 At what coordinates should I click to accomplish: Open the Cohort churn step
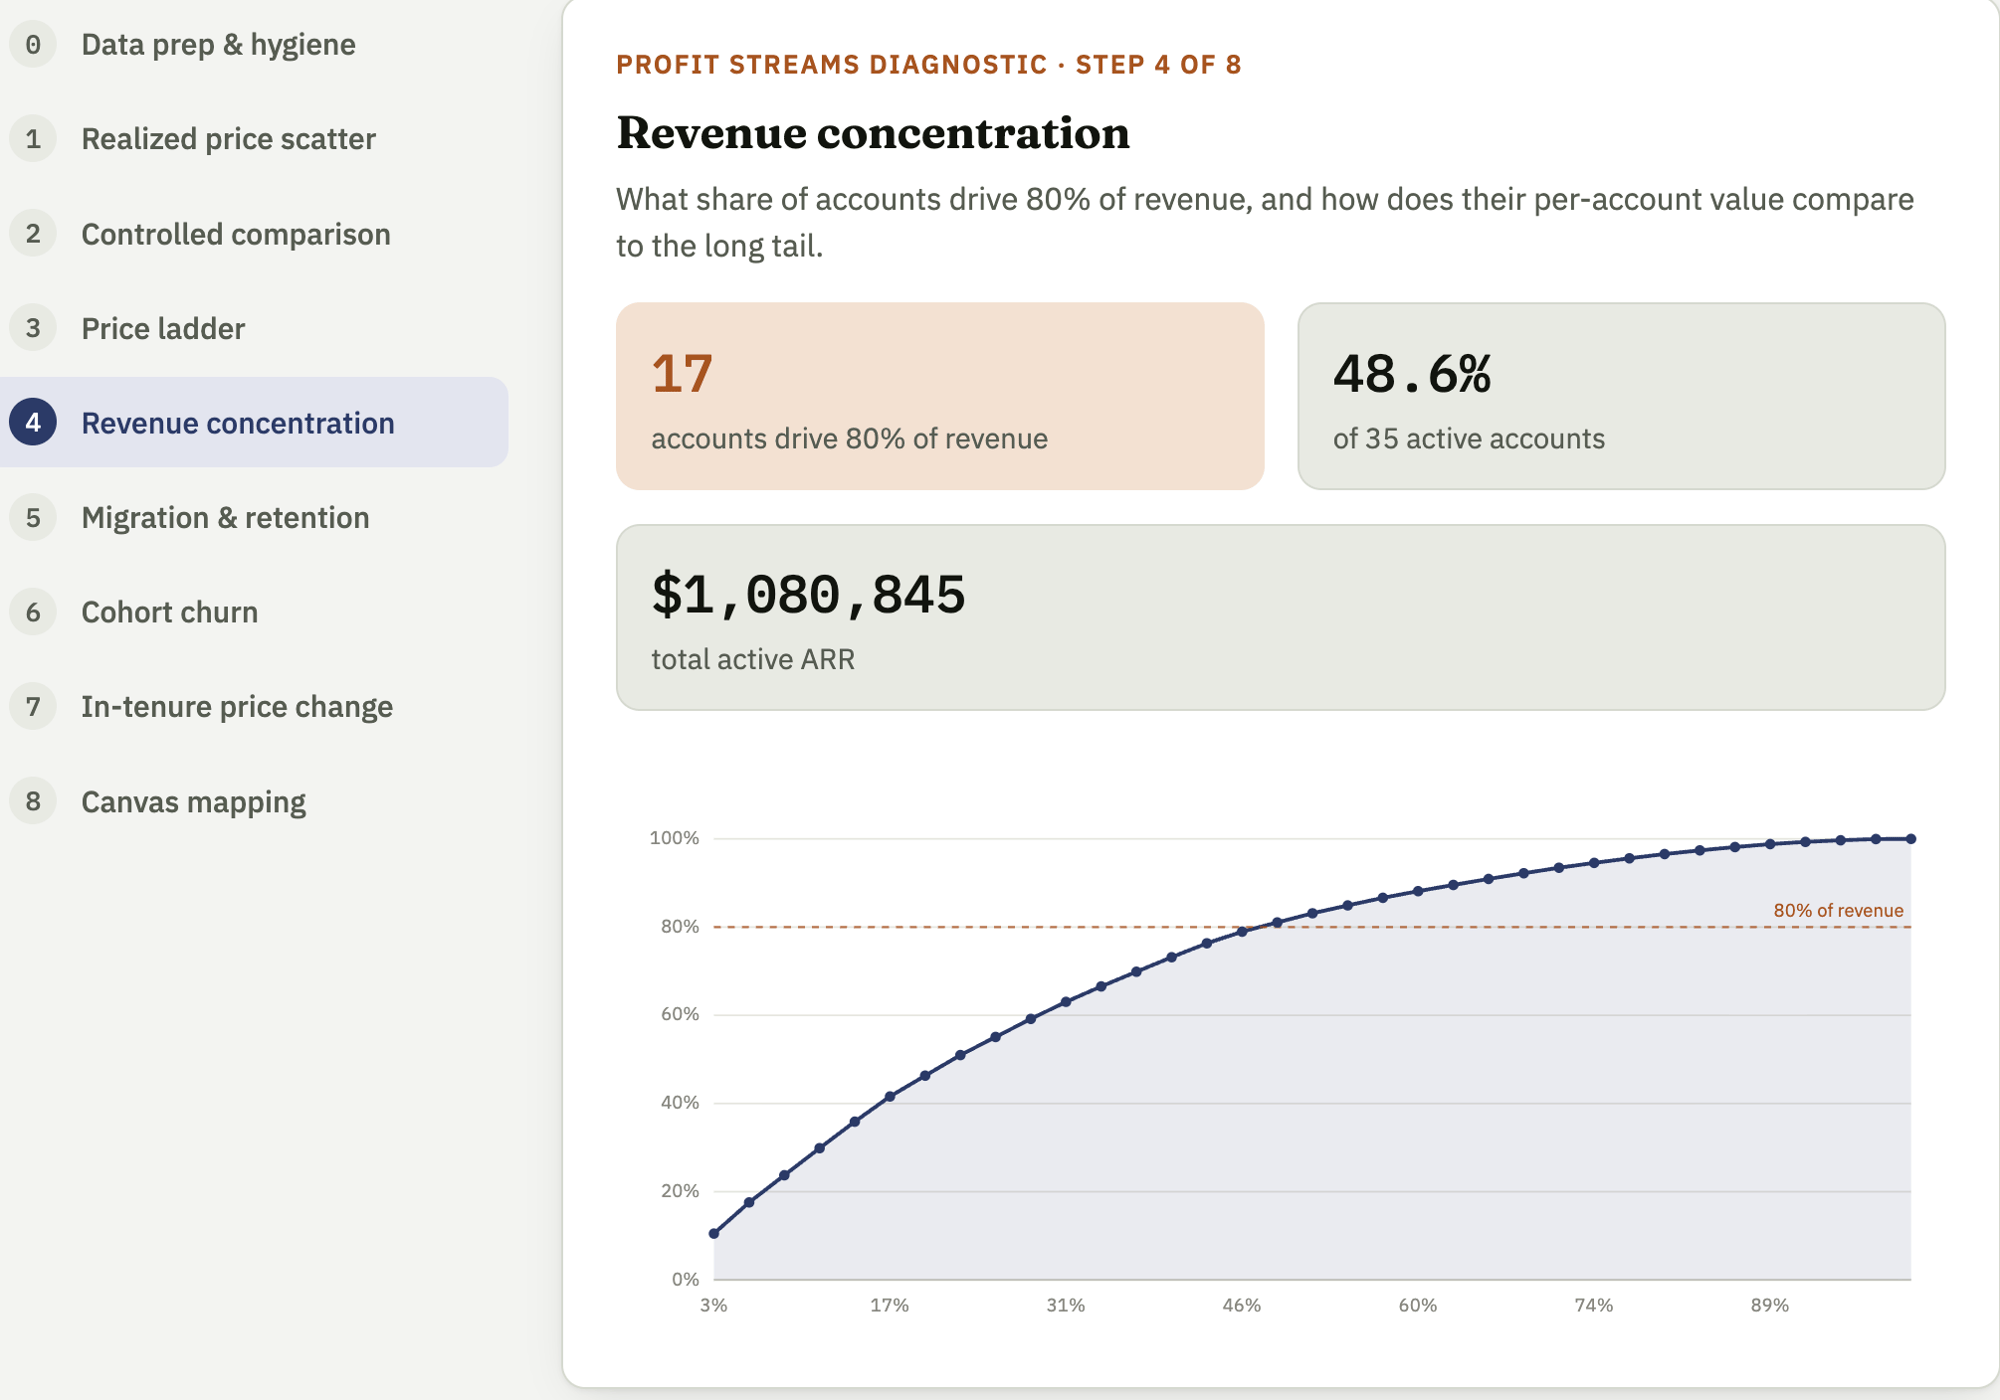tap(169, 611)
